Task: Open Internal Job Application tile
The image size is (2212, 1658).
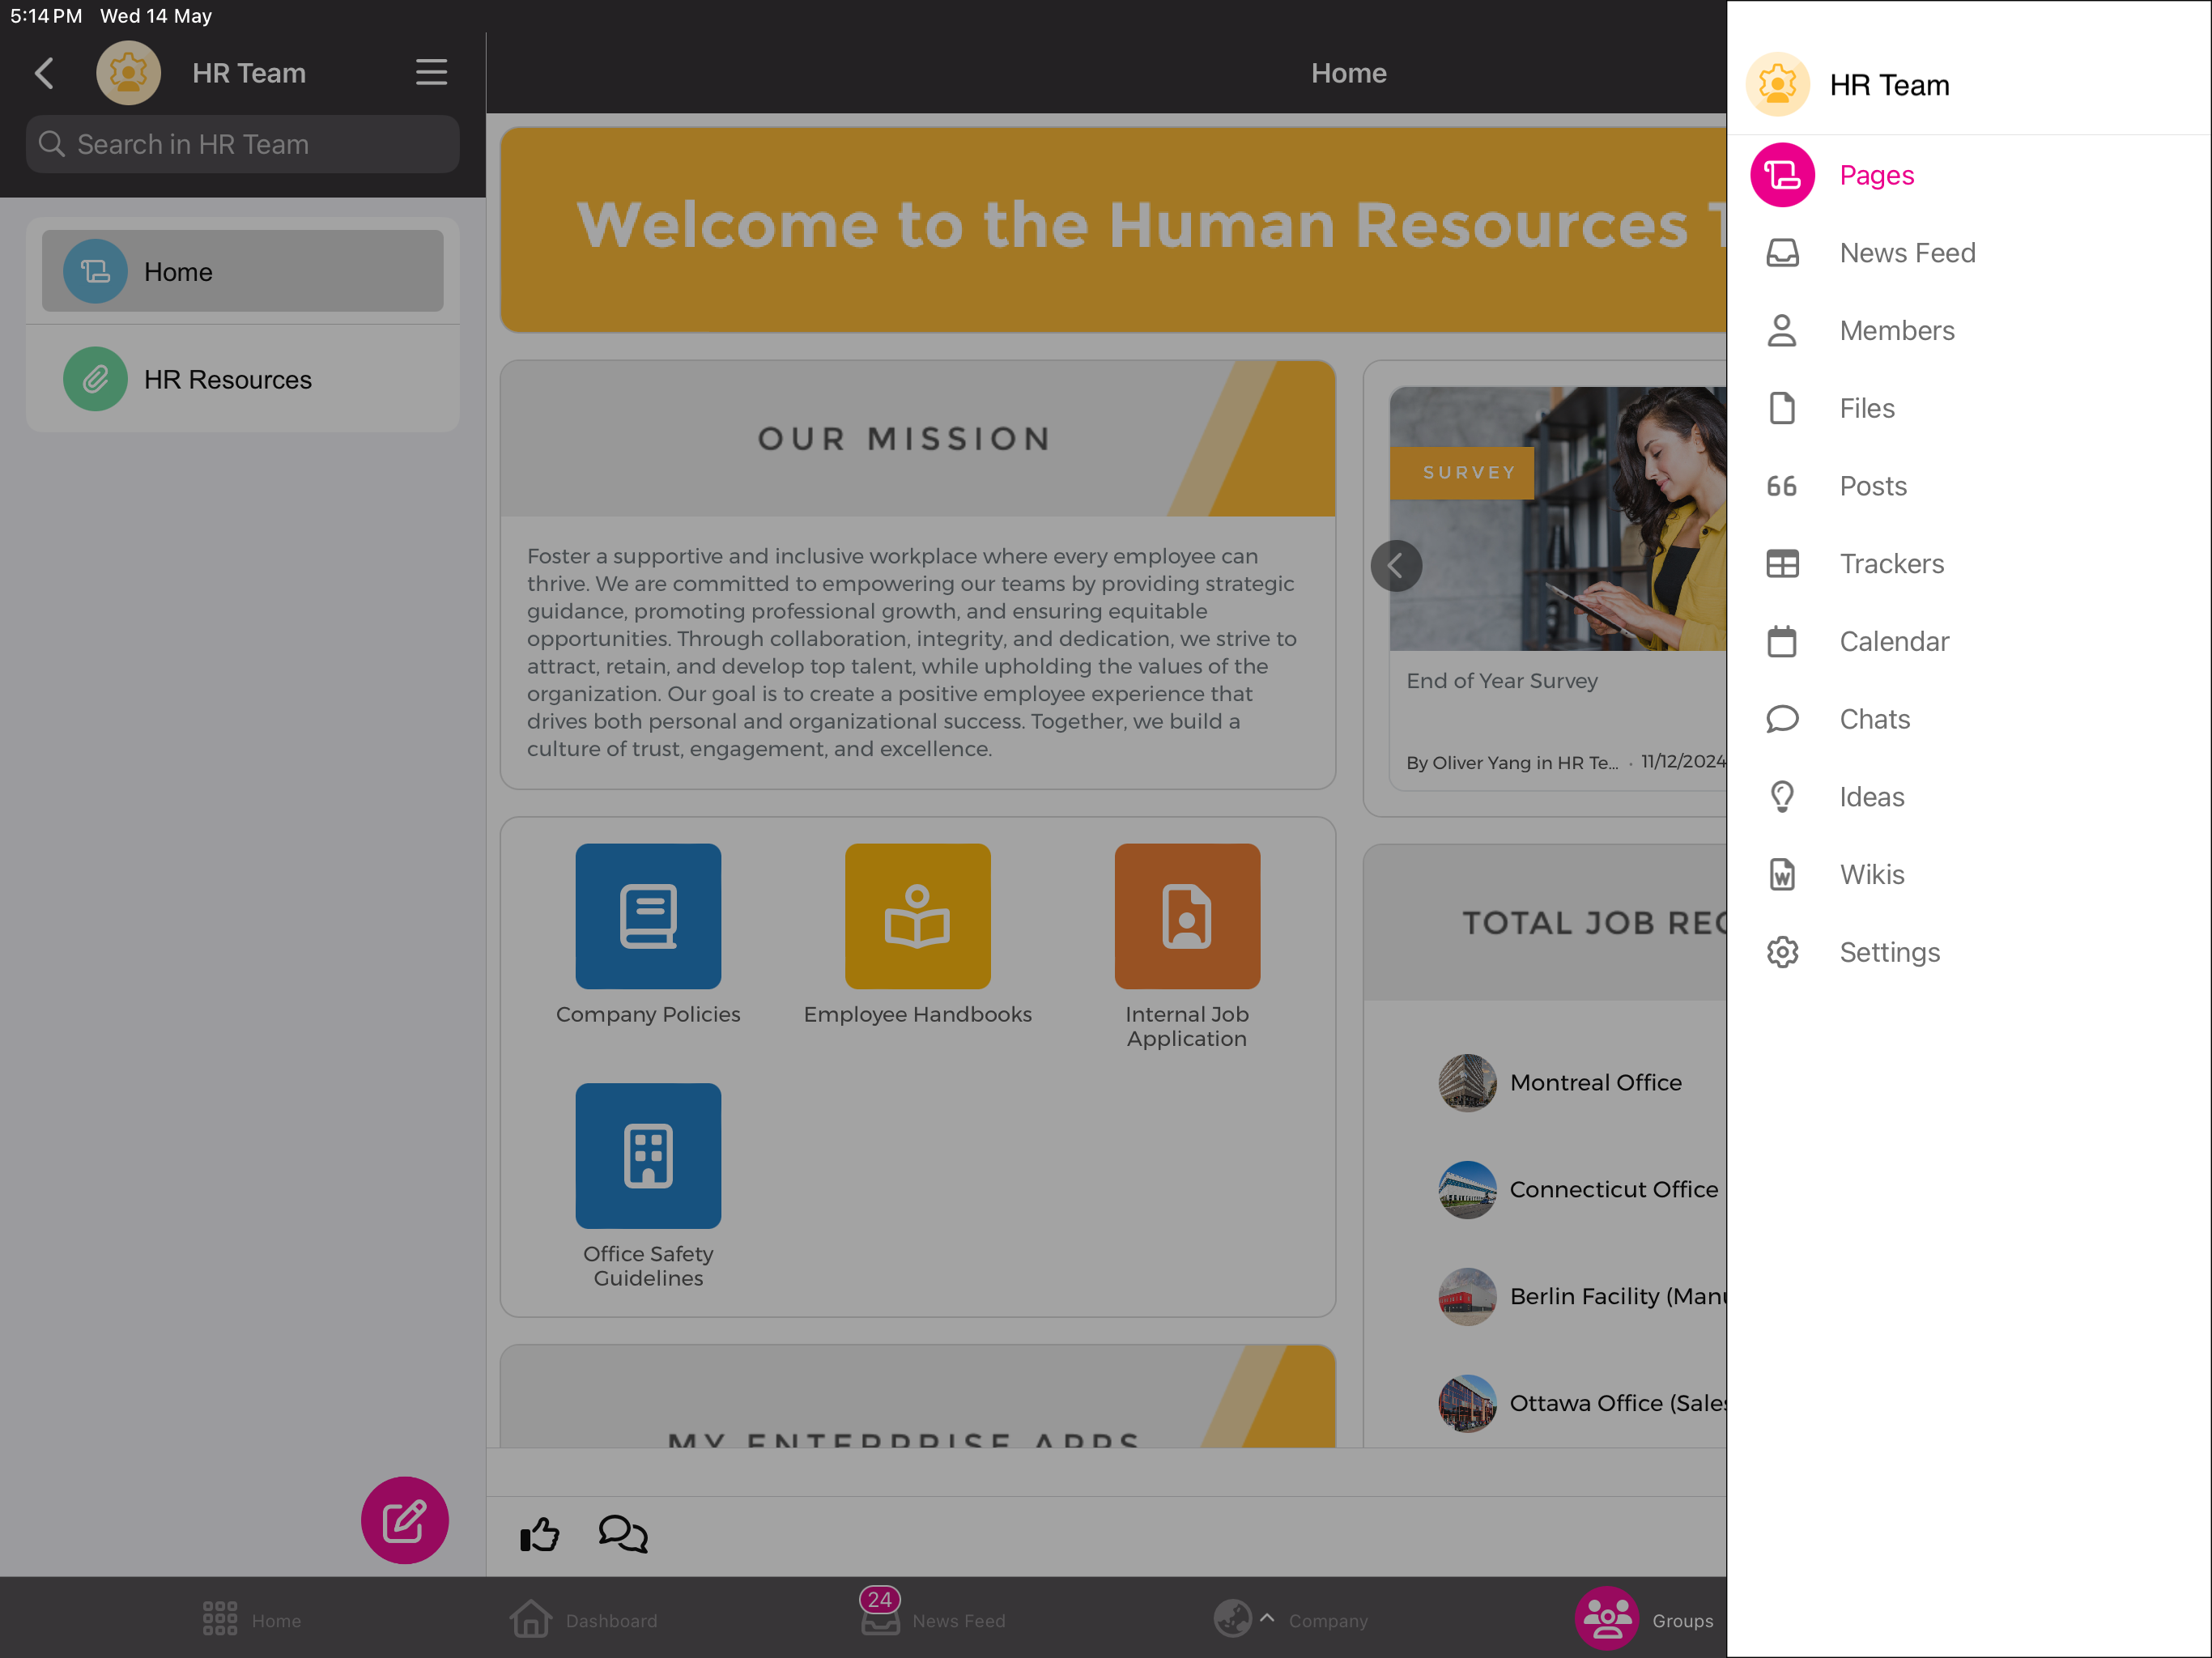Action: [x=1187, y=917]
